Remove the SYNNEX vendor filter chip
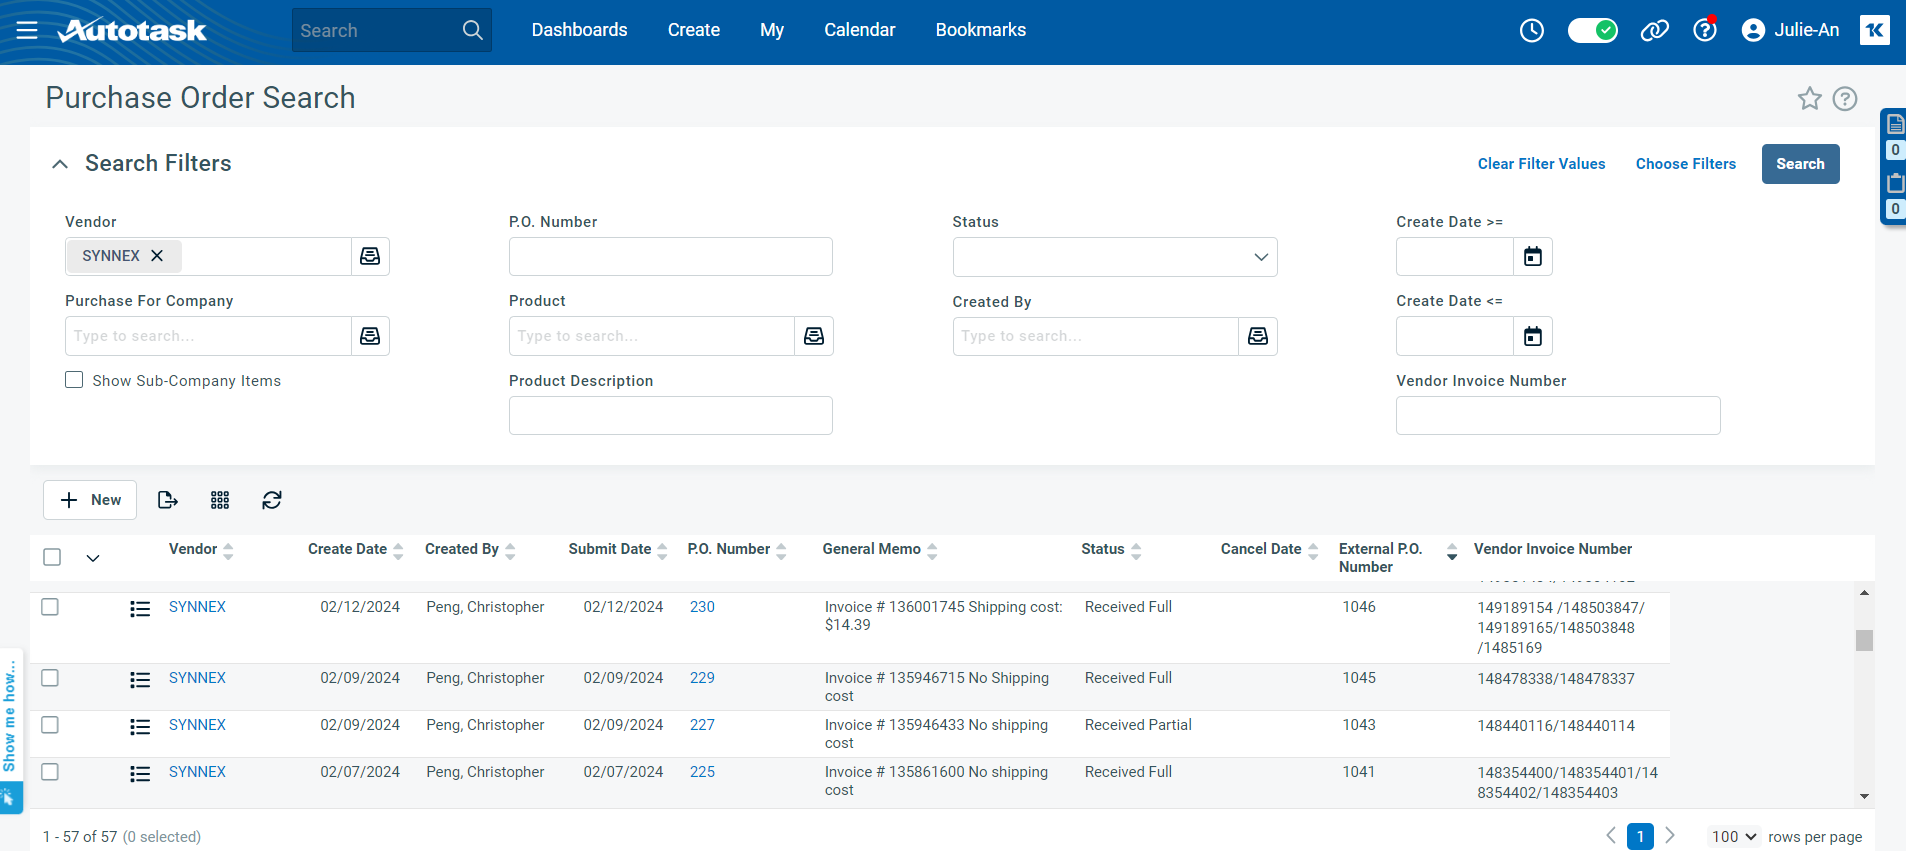Viewport: 1906px width, 851px height. [157, 256]
